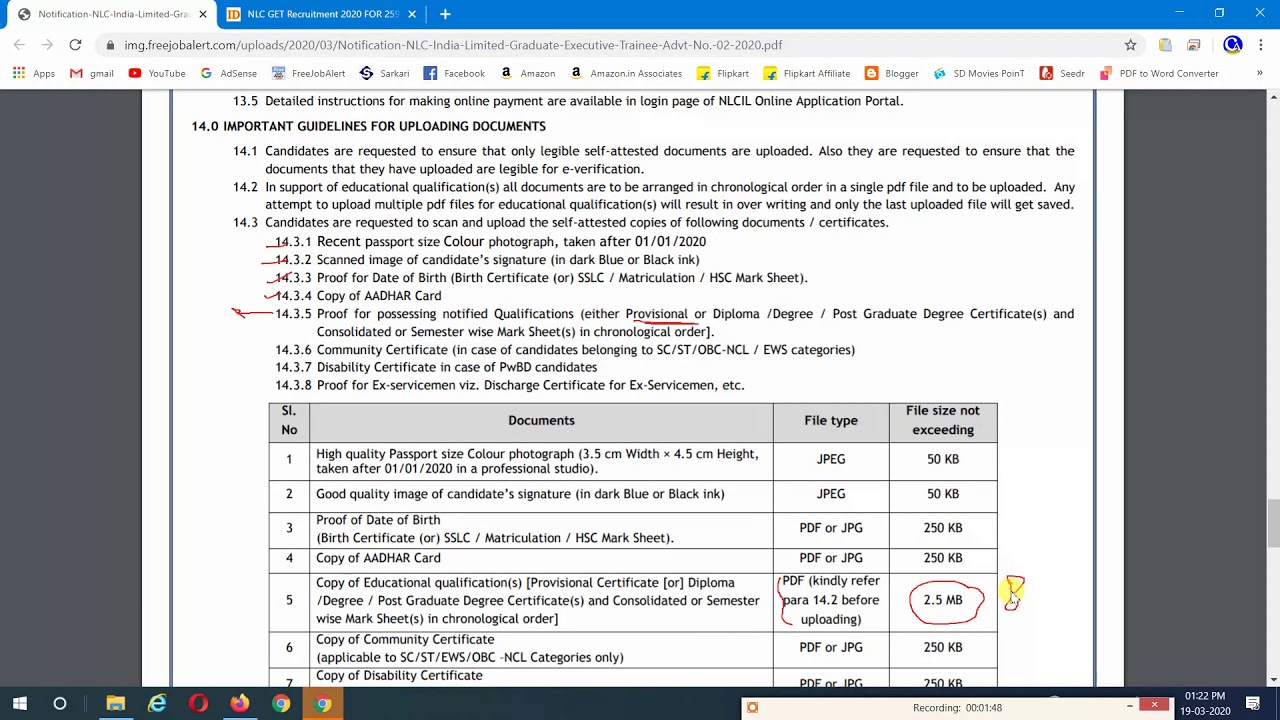Viewport: 1280px width, 720px height.
Task: Click '14.3.7 Disability Certificate in case of PwBD candidates'
Action: pos(436,367)
